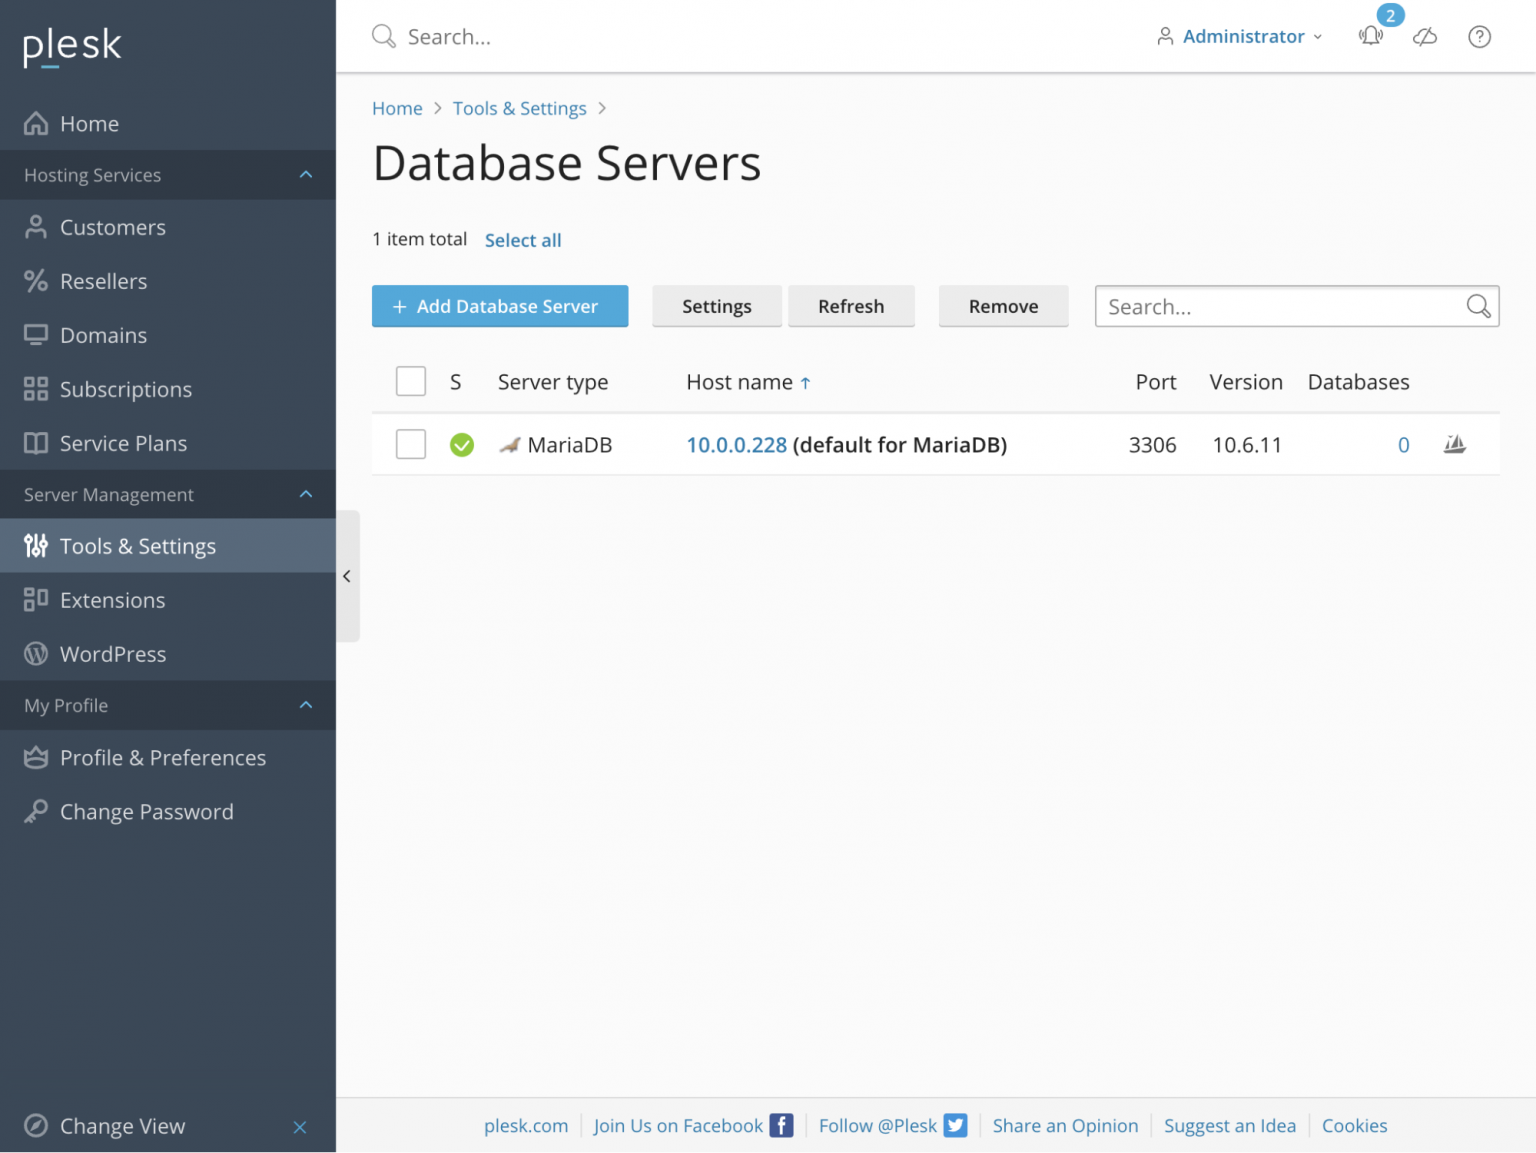Check the MariaDB server row checkbox
Screen dimensions: 1536x1153
coord(411,444)
